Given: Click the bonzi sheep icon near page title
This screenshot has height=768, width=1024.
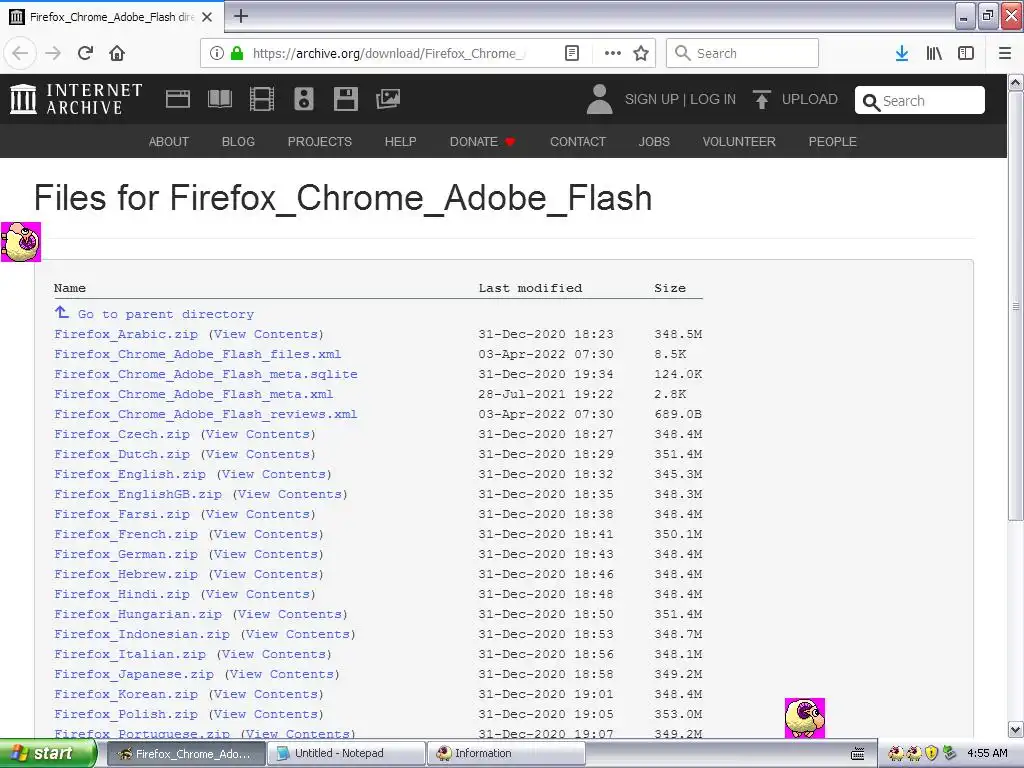Looking at the screenshot, I should click(21, 242).
